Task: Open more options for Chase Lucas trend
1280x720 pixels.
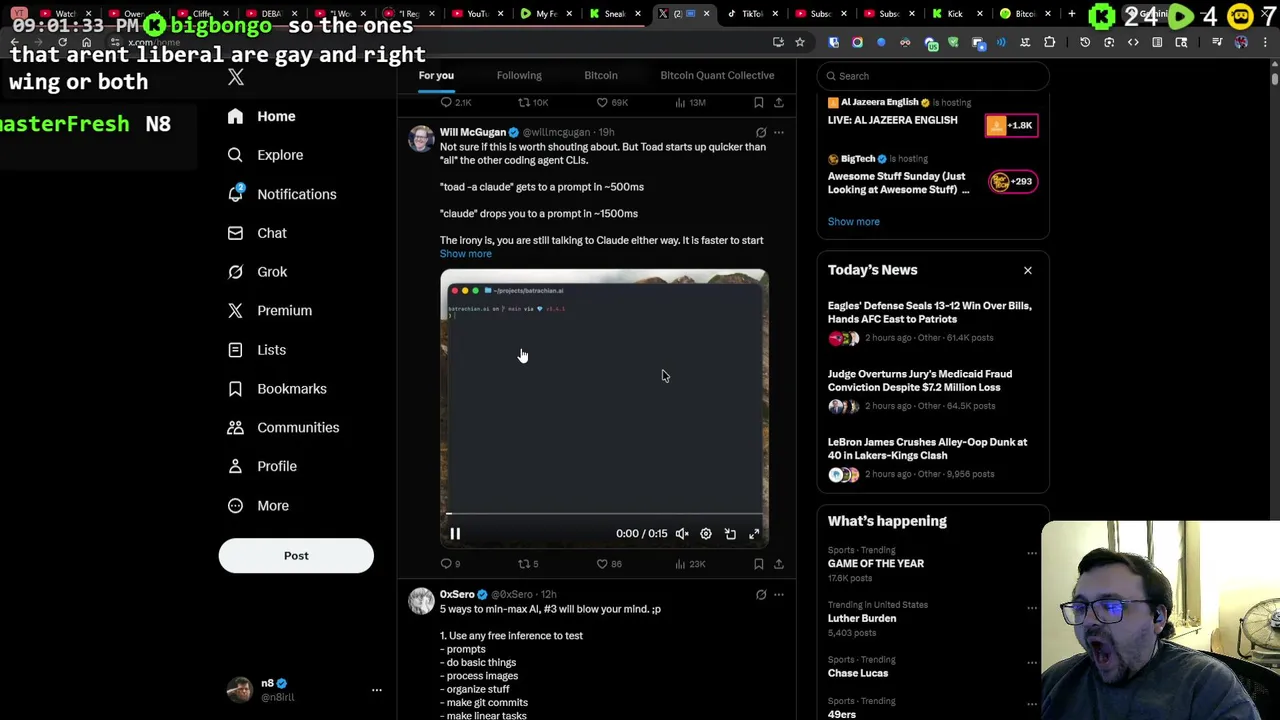Action: tap(1031, 663)
